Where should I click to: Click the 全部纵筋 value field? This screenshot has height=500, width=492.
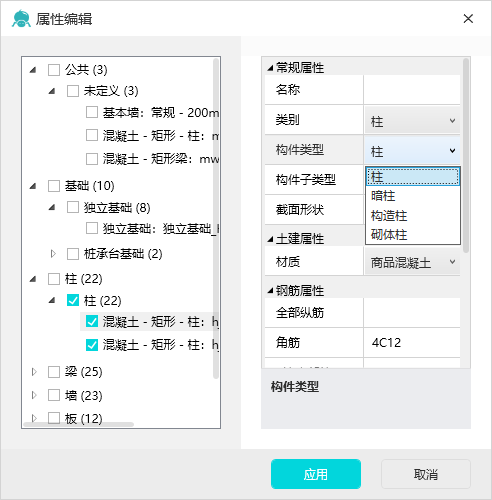(412, 313)
